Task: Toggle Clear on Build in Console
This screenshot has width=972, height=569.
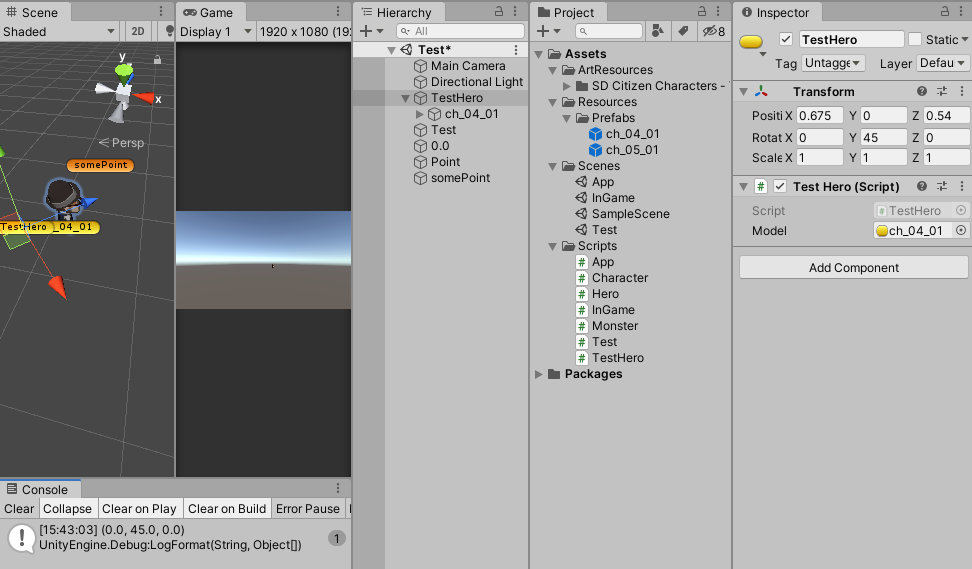Action: pos(227,508)
